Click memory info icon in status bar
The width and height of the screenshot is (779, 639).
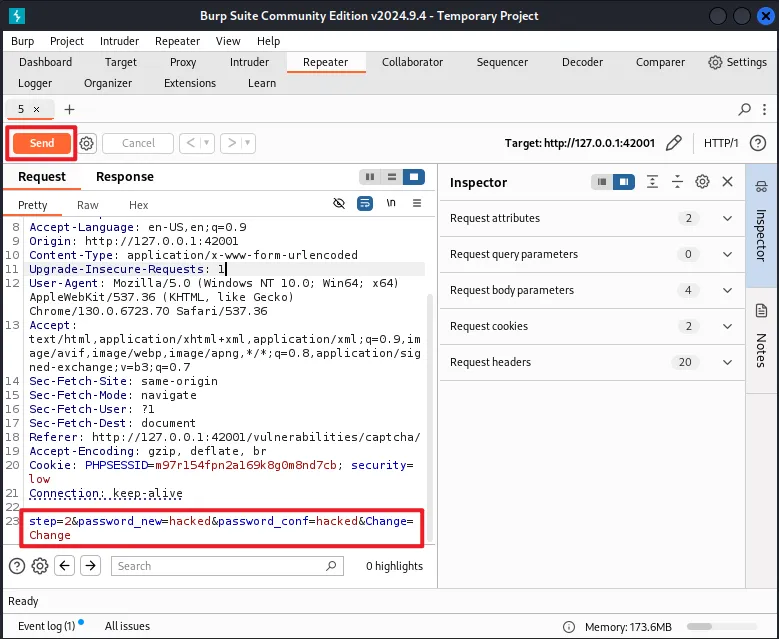click(569, 627)
